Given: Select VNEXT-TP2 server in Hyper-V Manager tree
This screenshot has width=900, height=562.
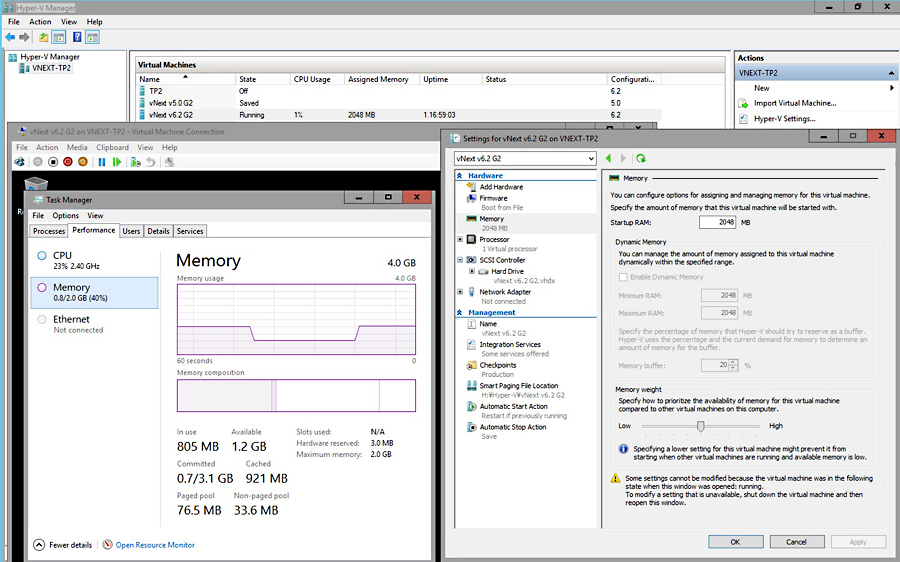Looking at the screenshot, I should [51, 68].
